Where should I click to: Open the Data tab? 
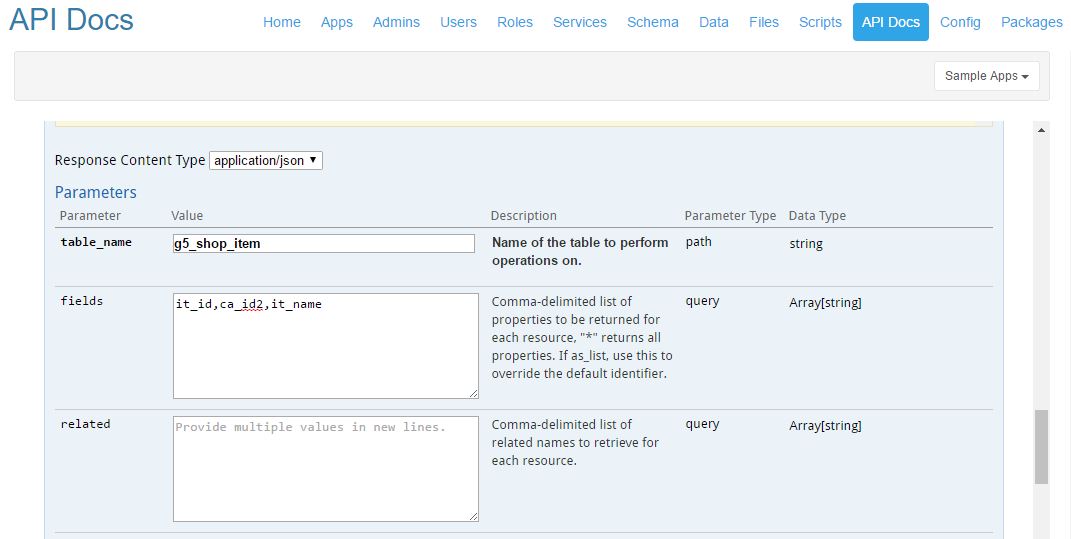(x=713, y=22)
